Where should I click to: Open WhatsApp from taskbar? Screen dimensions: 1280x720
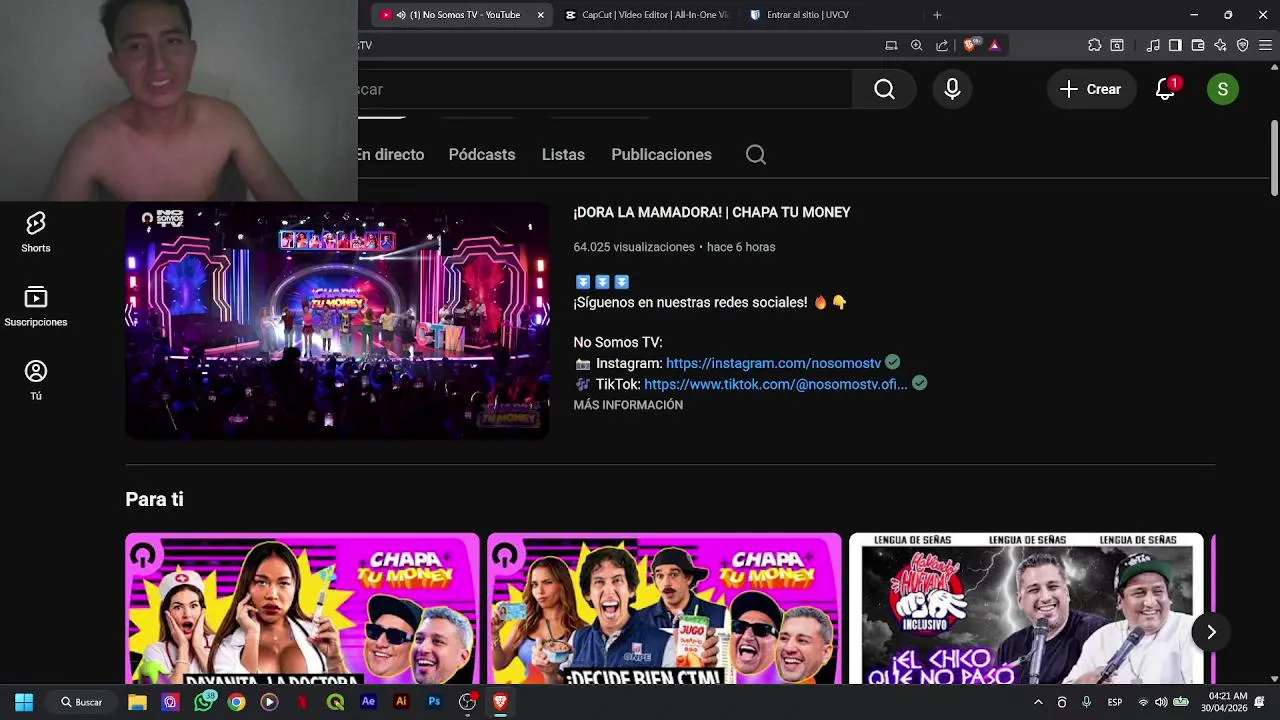click(x=204, y=702)
